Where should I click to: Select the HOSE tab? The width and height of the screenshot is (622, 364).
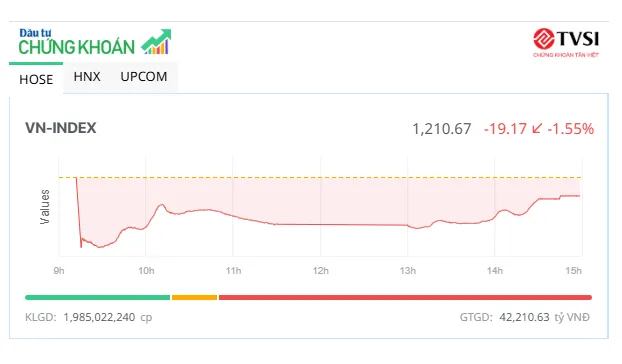(x=36, y=79)
